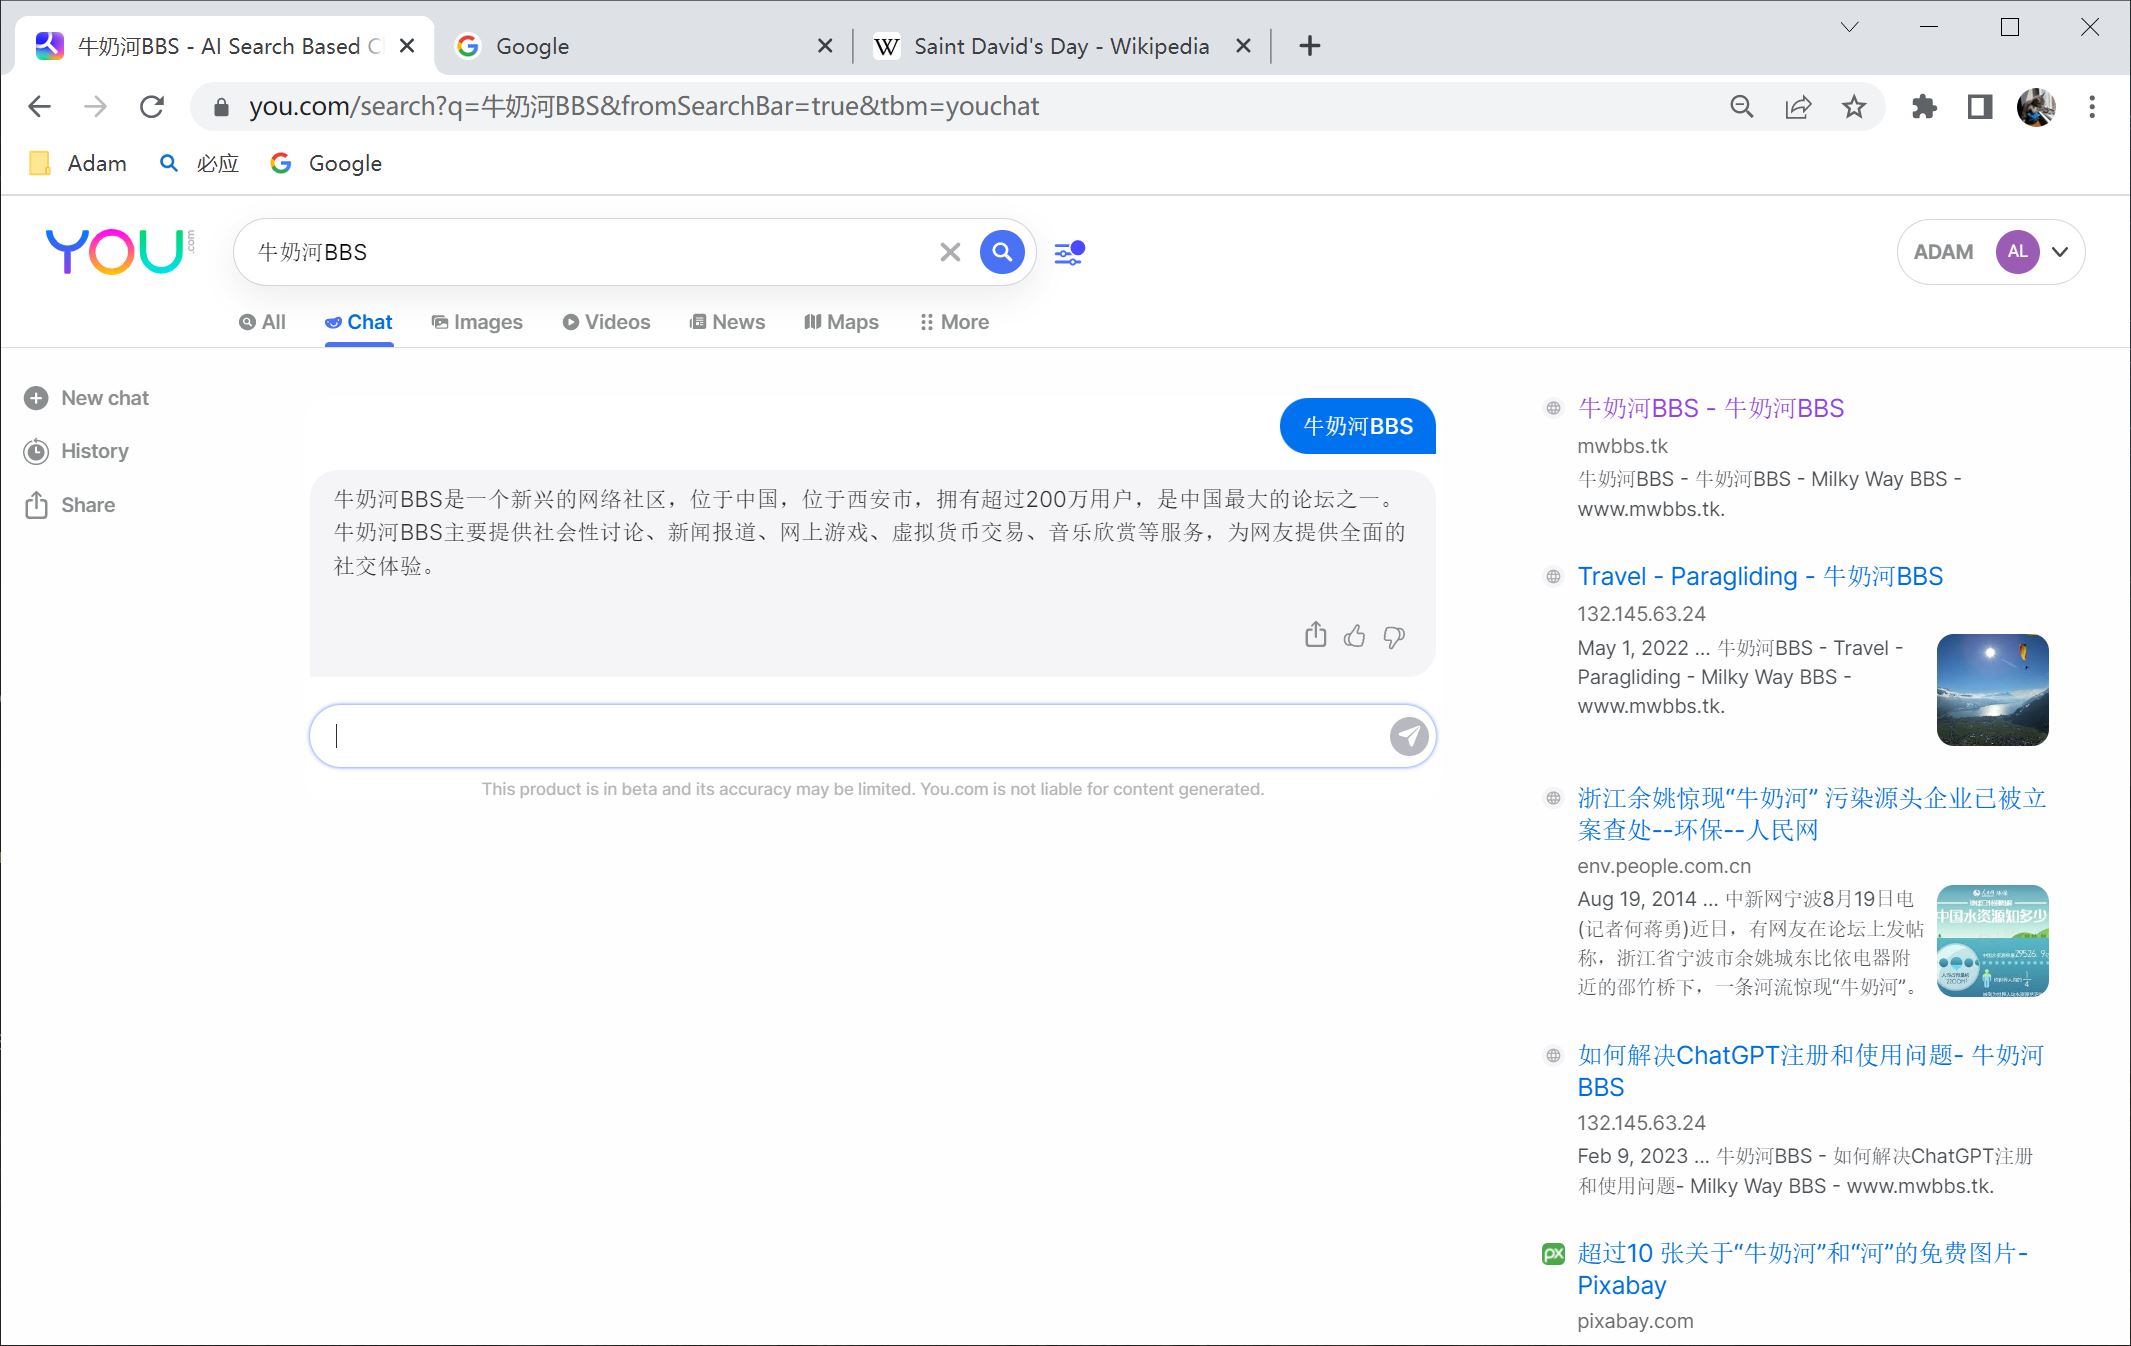Open 如何解决ChatGPT注册和使用问题 result link
The height and width of the screenshot is (1346, 2131).
1811,1071
